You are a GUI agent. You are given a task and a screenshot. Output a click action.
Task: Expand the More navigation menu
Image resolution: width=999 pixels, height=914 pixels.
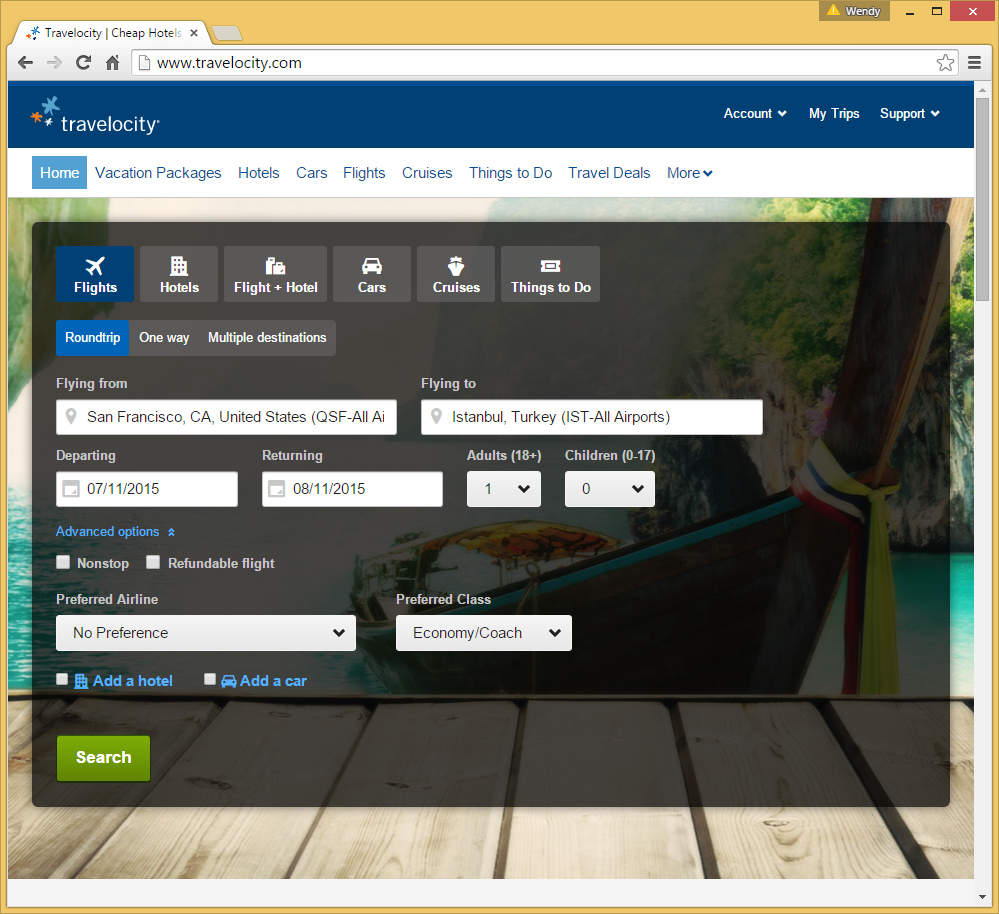(689, 173)
